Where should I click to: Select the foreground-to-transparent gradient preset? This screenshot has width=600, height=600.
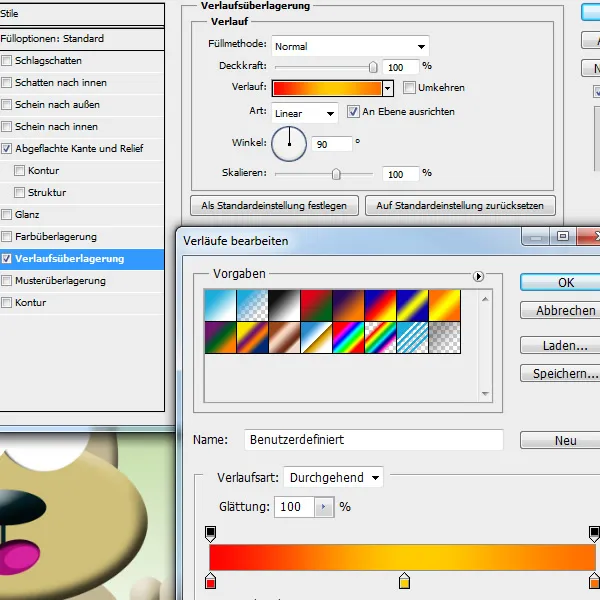tap(253, 305)
